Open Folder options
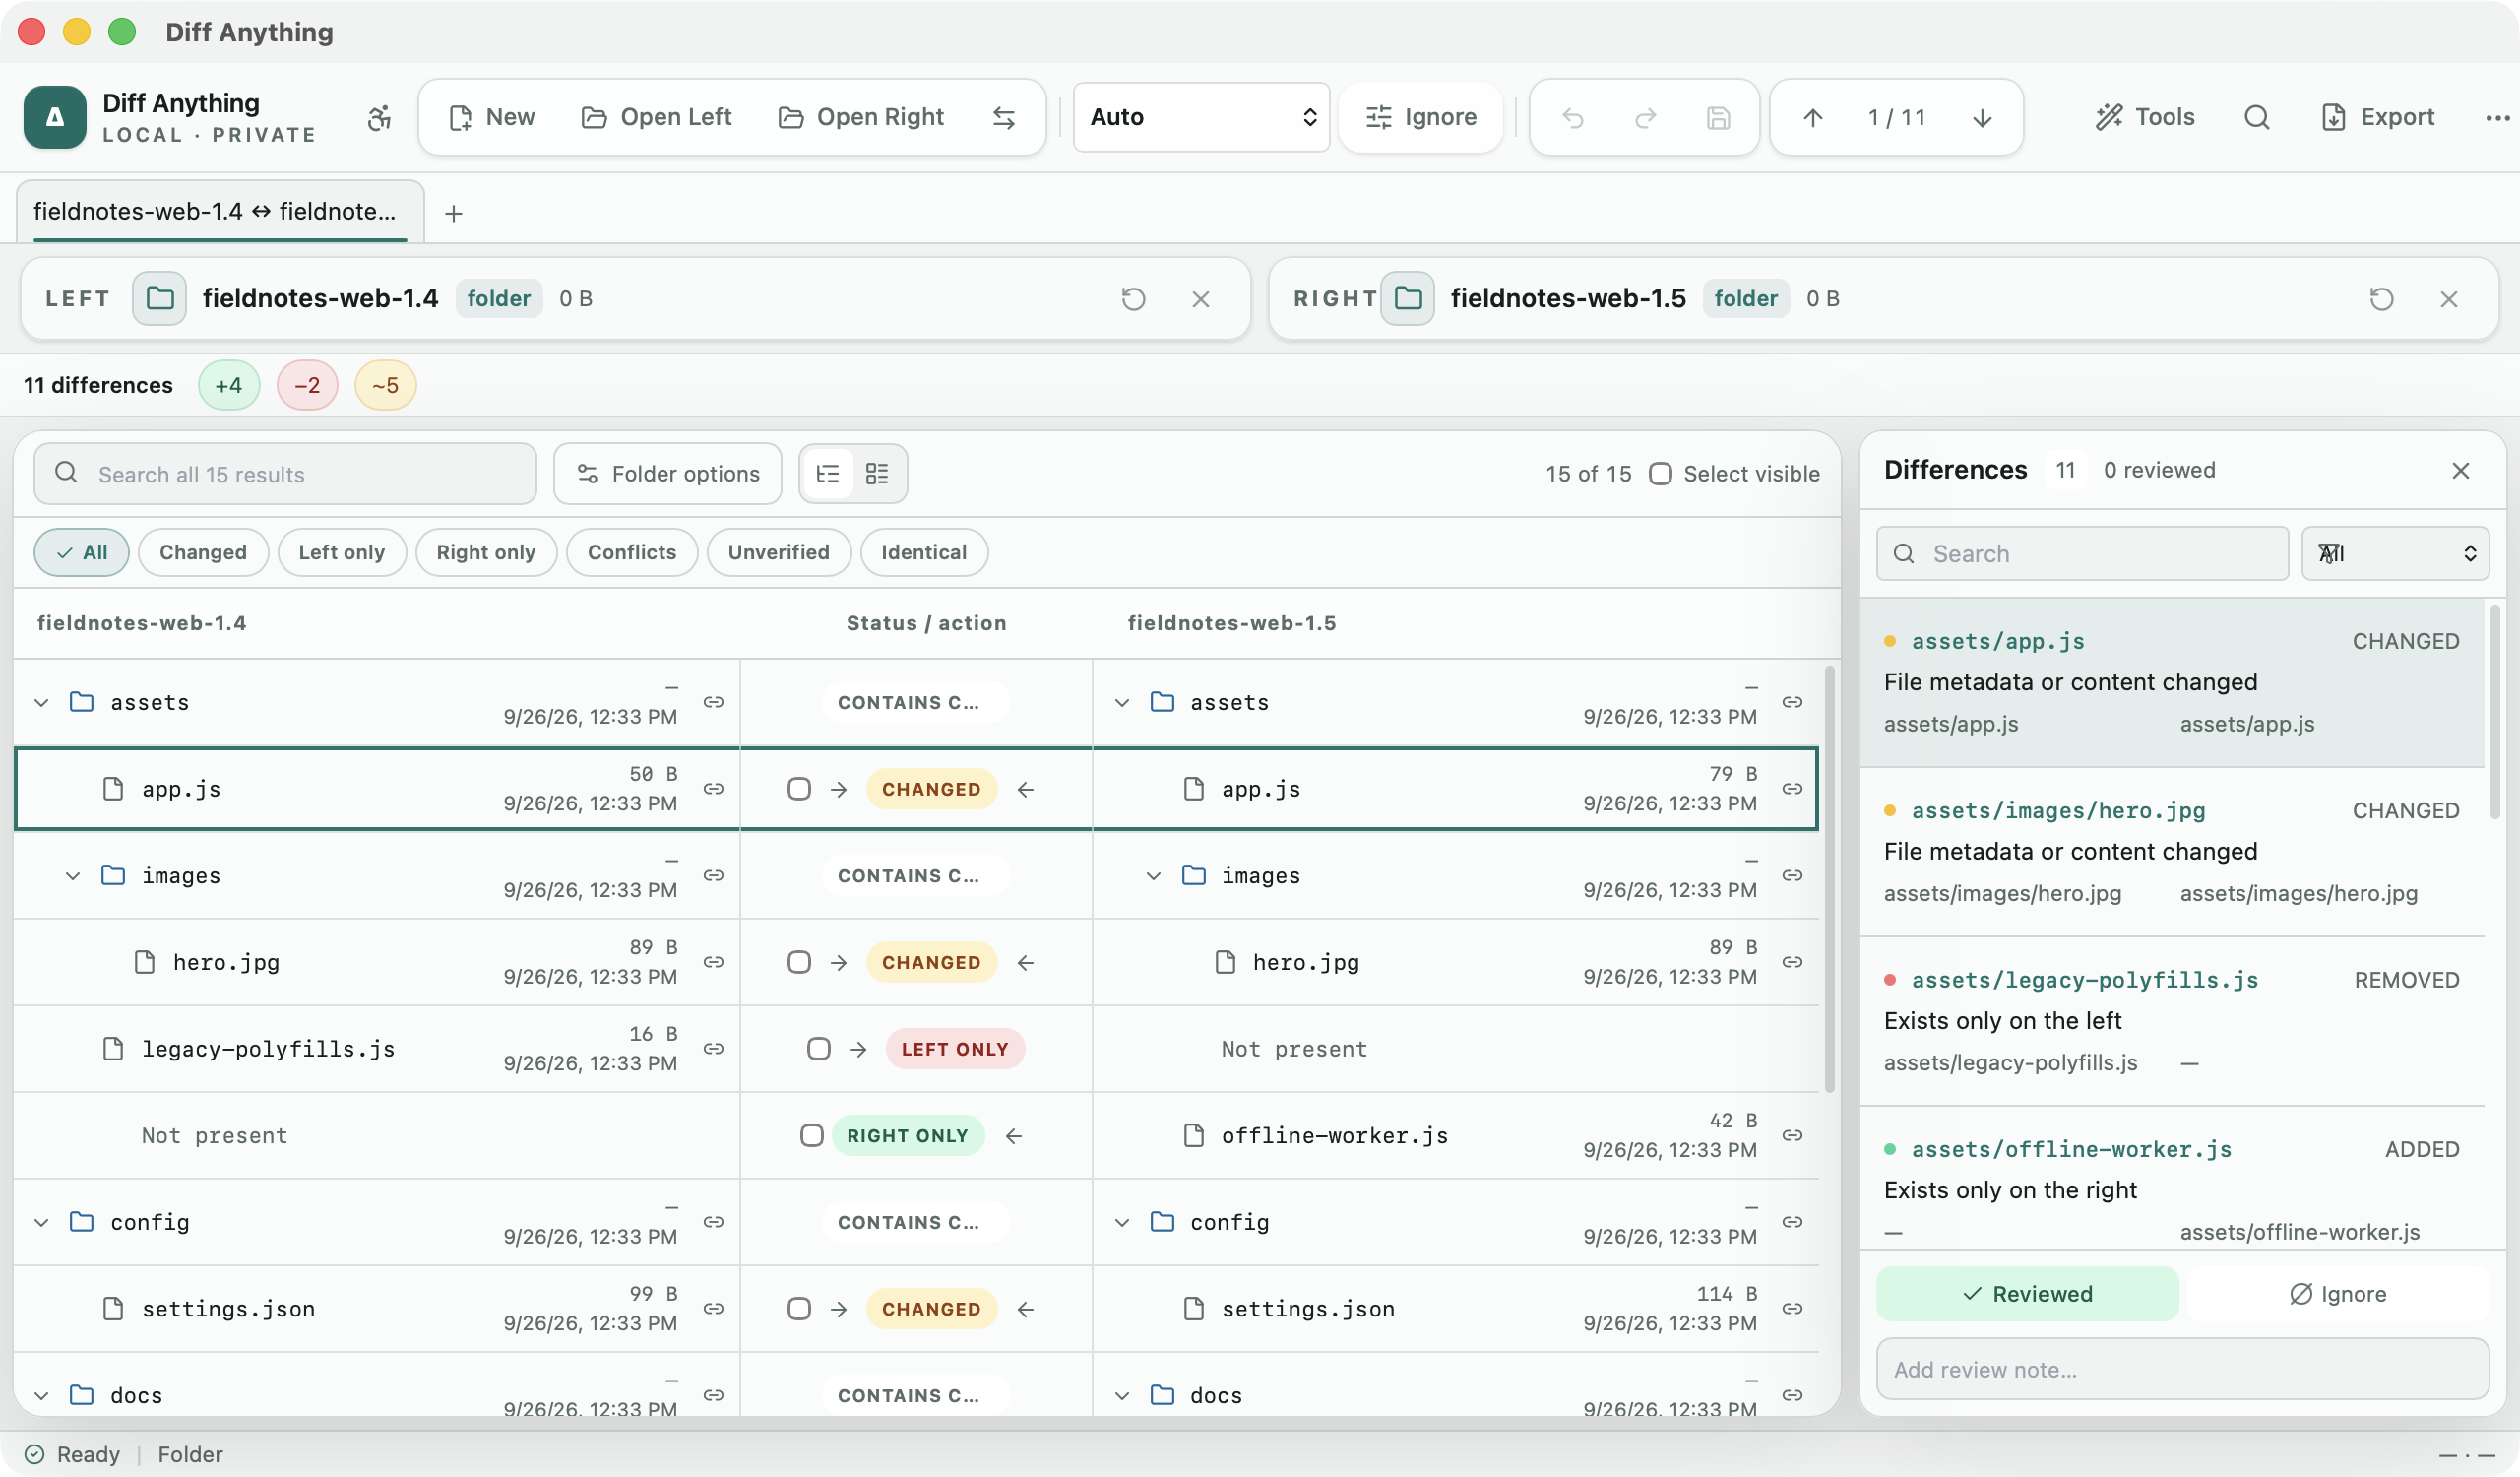Image resolution: width=2520 pixels, height=1477 pixels. click(x=668, y=474)
